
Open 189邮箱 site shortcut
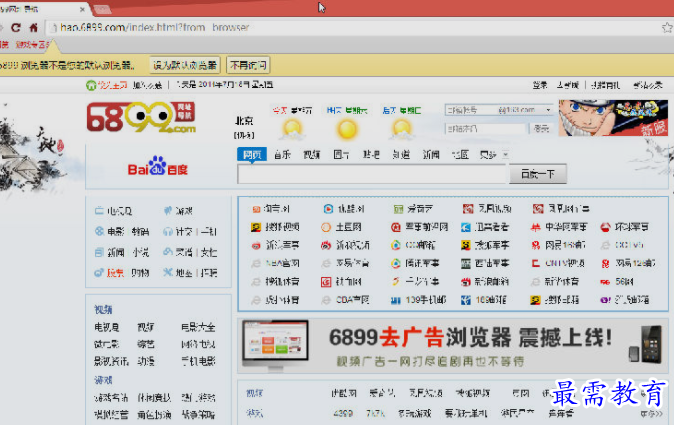tap(484, 300)
